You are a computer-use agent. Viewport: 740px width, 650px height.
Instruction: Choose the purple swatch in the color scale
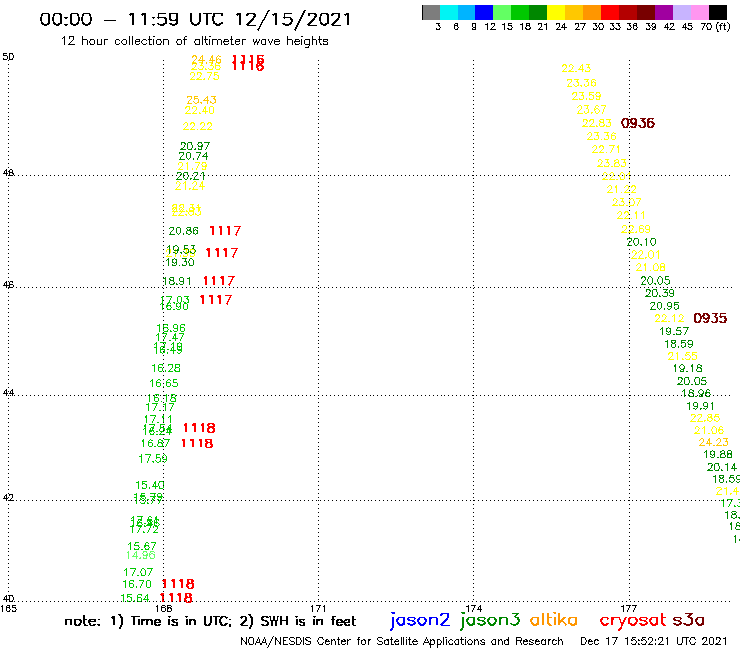click(x=664, y=12)
